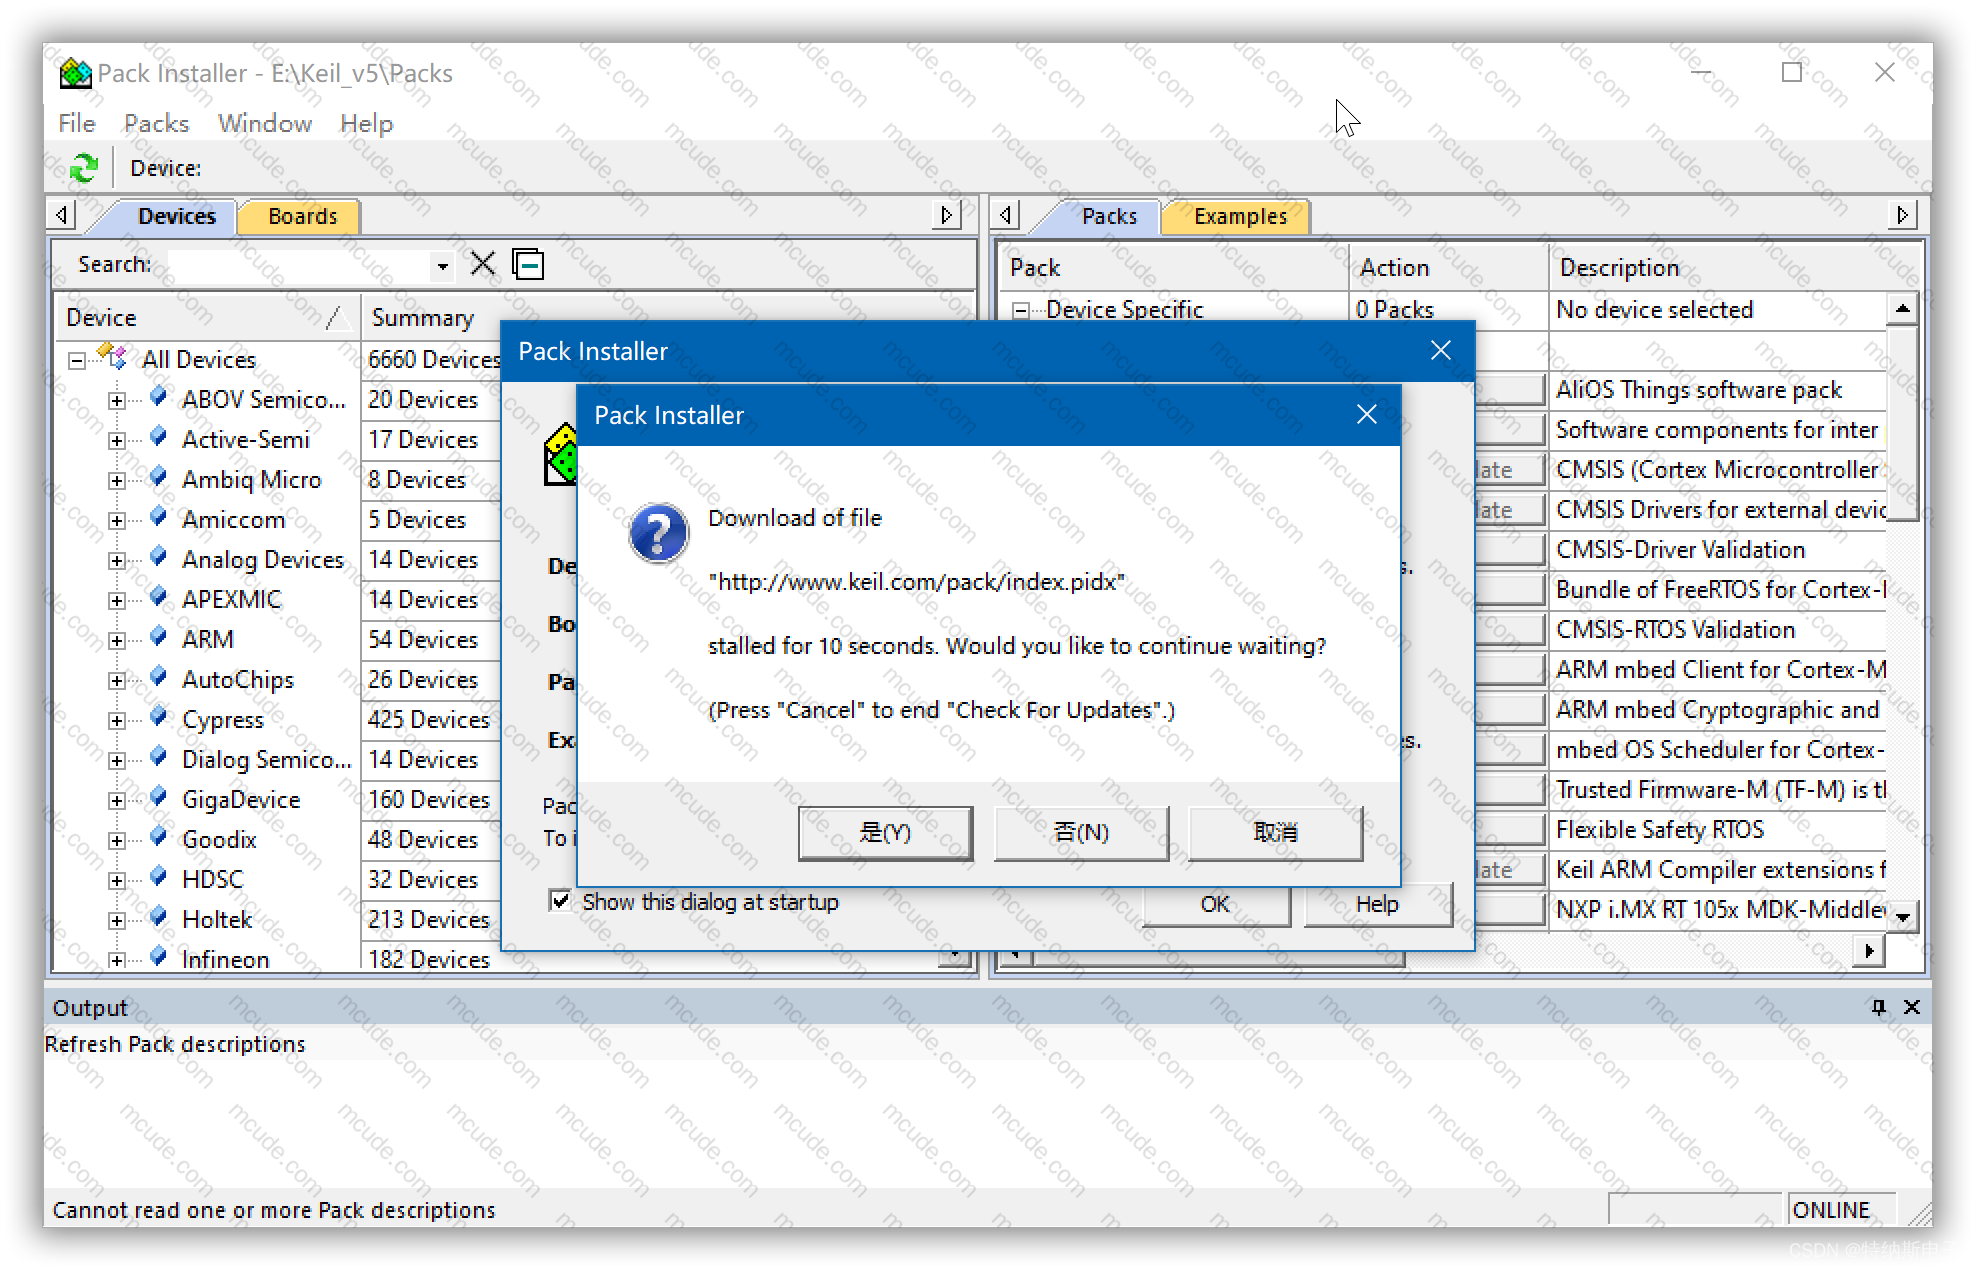Collapse the All Devices tree node

(x=77, y=360)
